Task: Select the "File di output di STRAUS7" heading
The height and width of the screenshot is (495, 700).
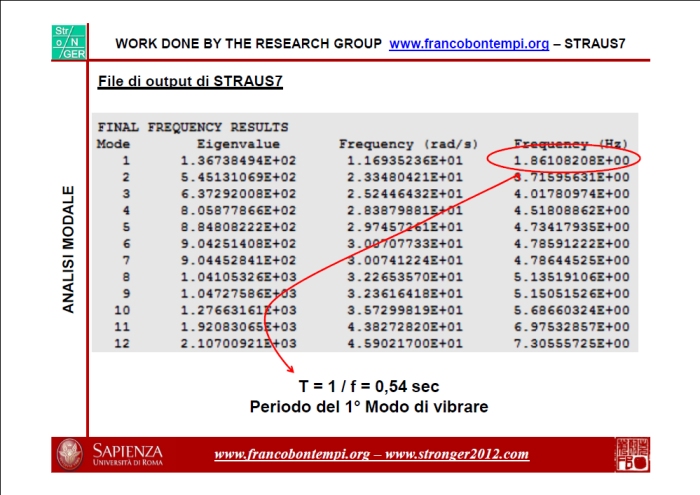Action: (x=190, y=80)
